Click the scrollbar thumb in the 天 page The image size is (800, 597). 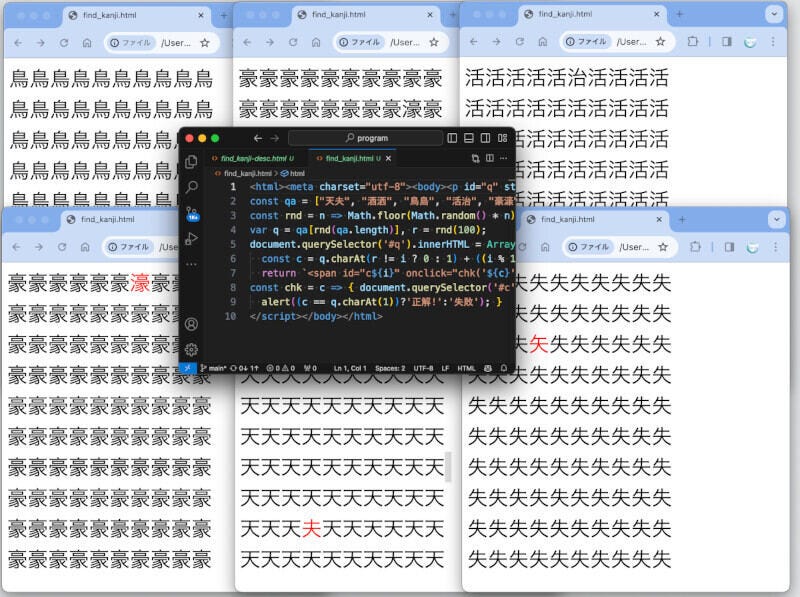click(x=447, y=466)
